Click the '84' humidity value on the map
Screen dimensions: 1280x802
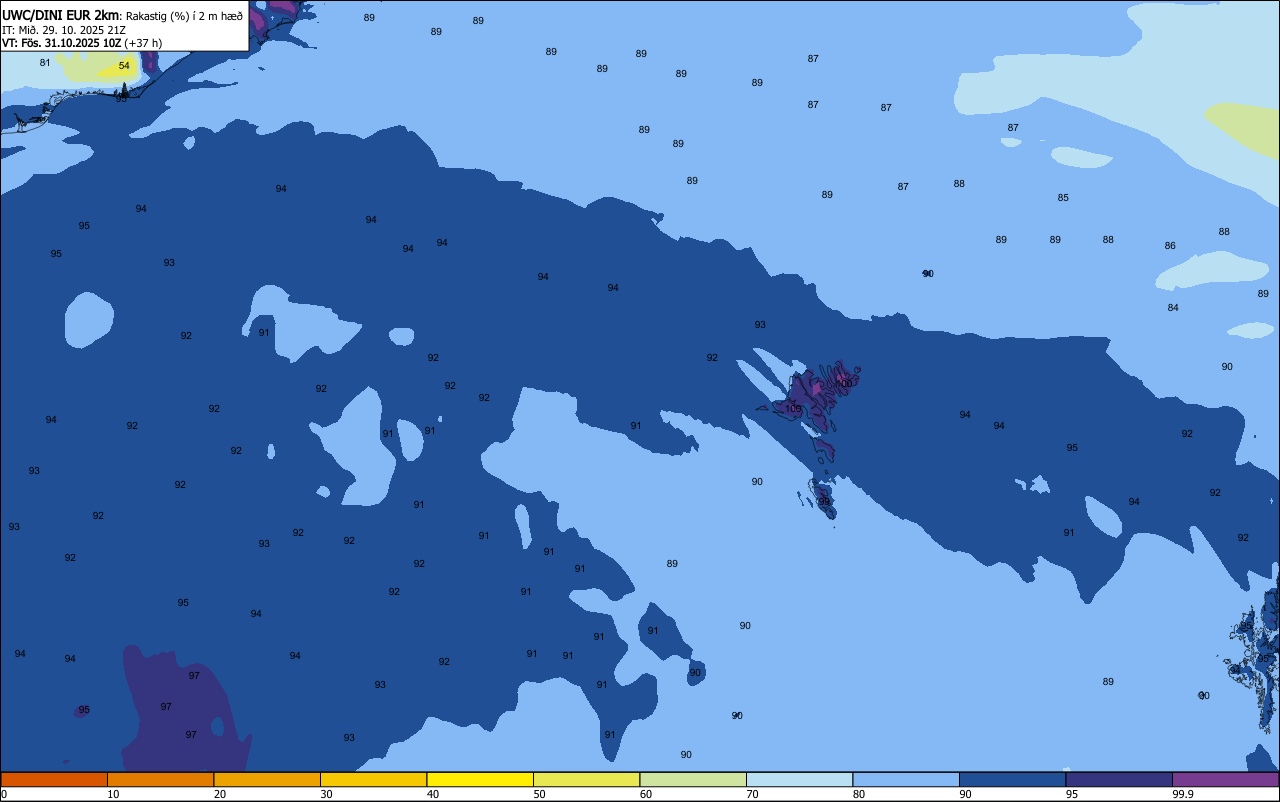point(1173,307)
